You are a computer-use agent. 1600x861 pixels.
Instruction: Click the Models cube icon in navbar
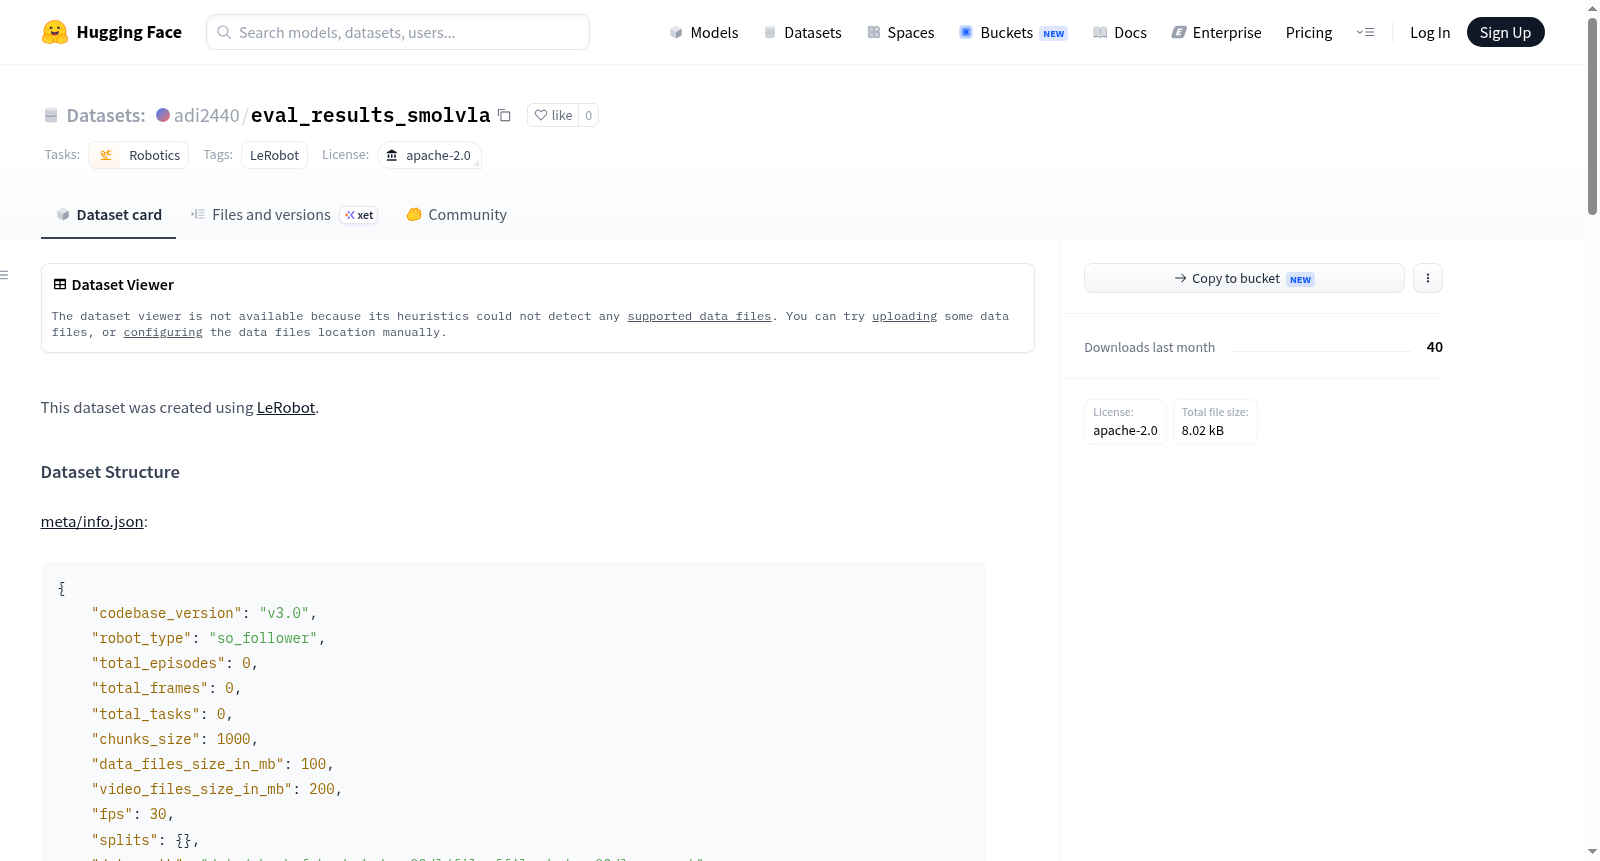(676, 32)
